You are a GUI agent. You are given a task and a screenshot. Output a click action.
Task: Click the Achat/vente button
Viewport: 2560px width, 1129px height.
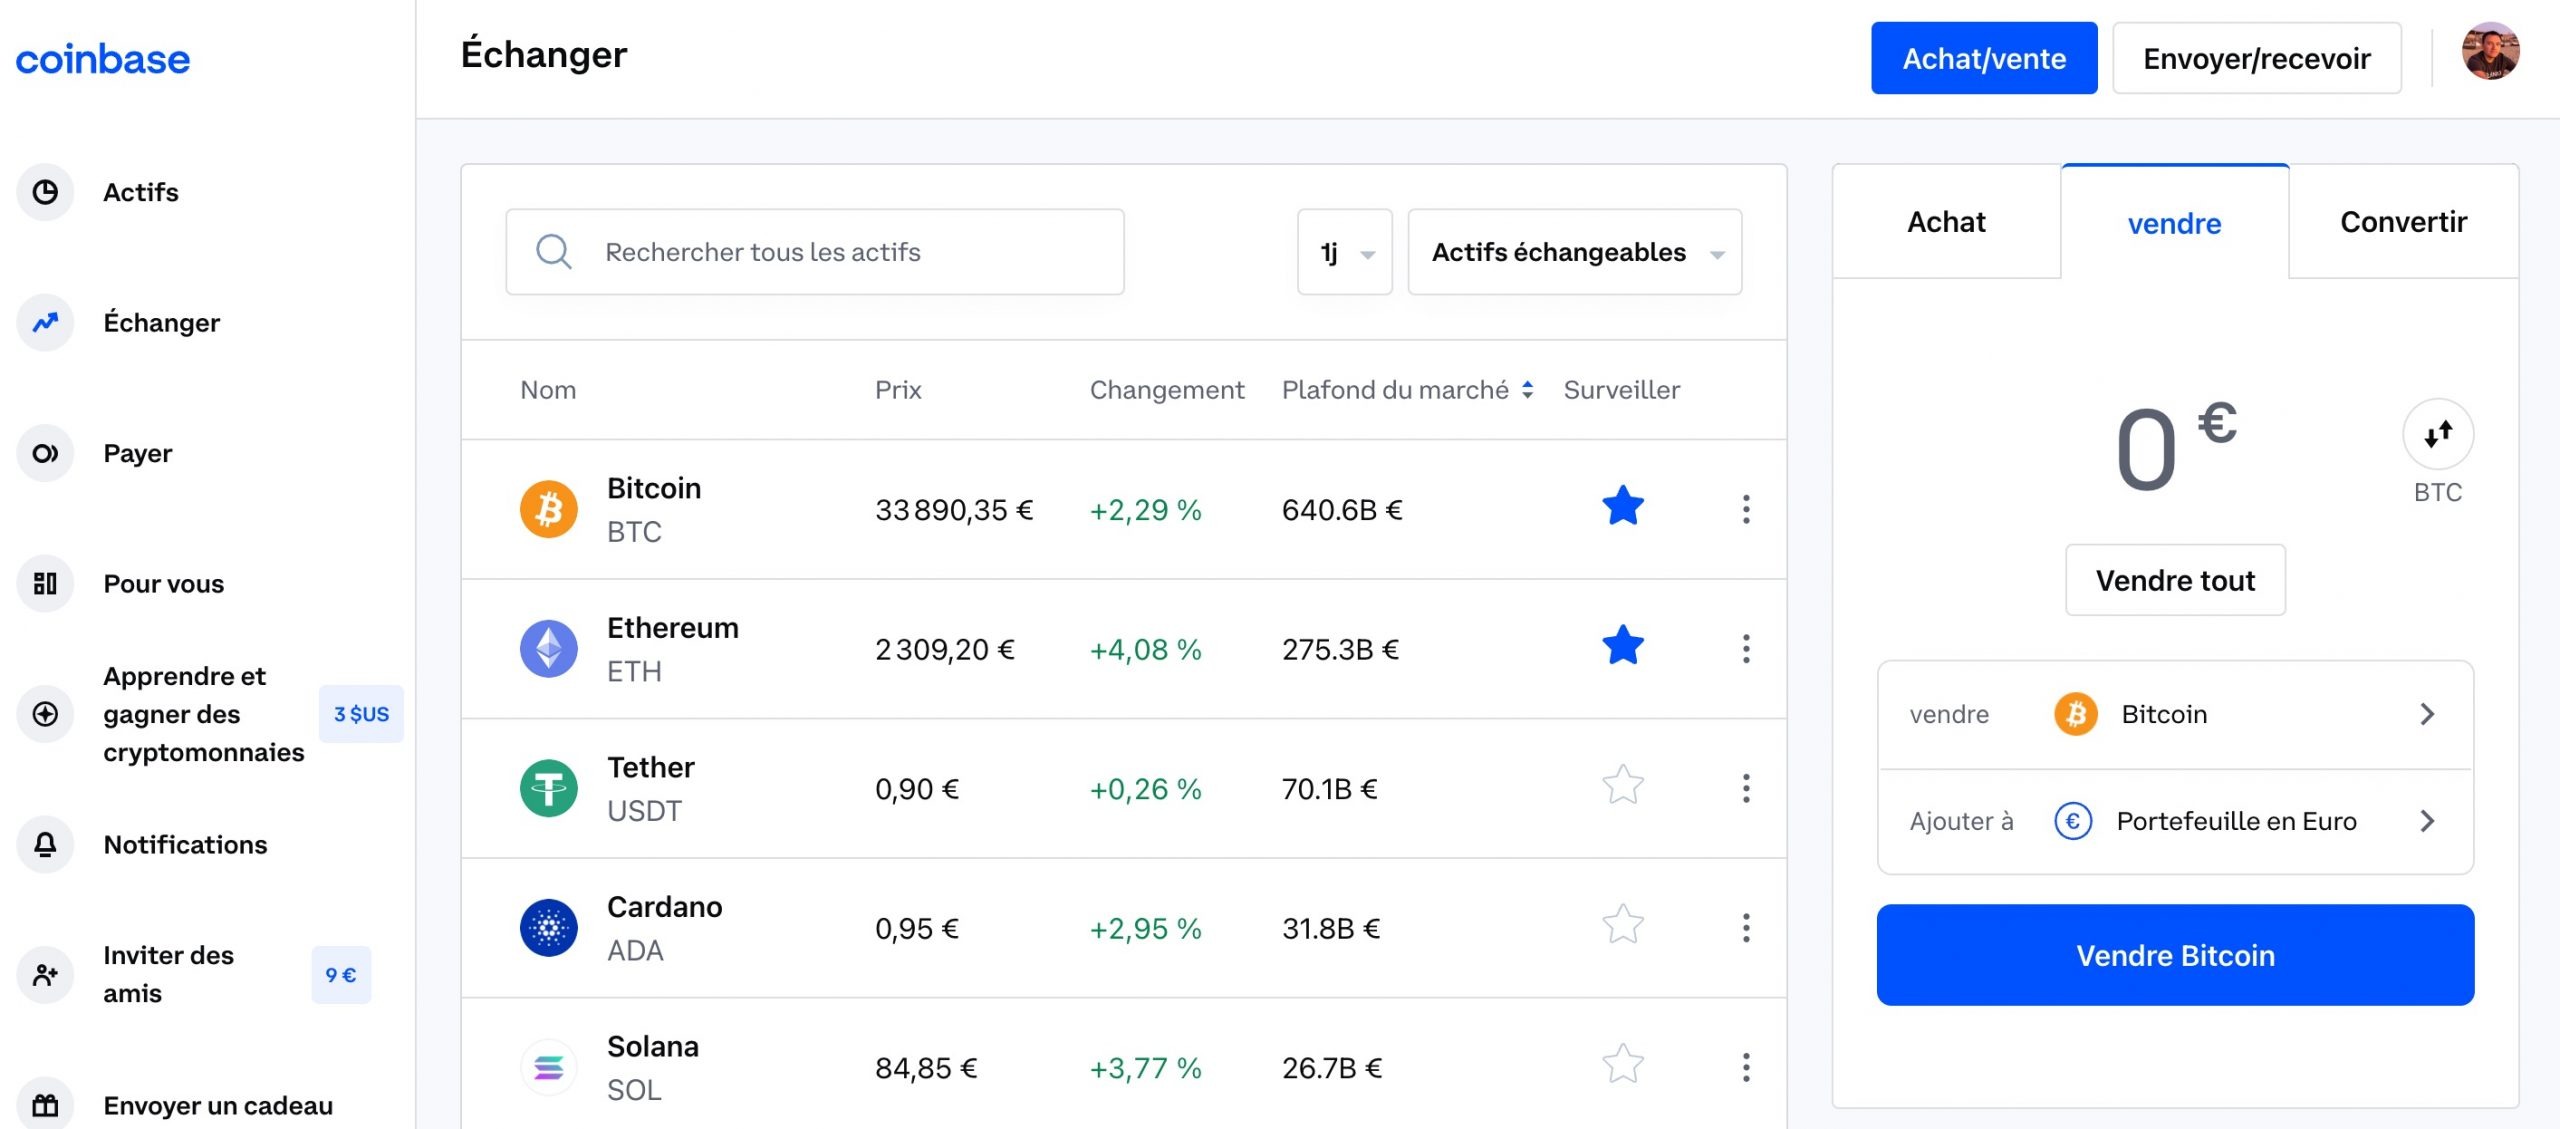[1984, 58]
